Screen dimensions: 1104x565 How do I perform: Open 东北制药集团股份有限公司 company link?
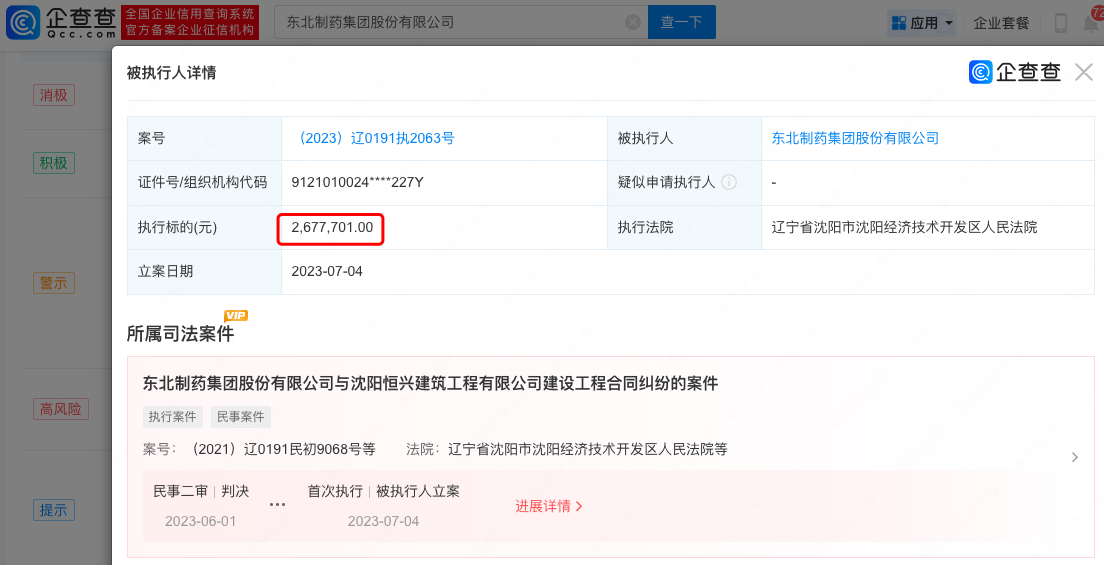point(855,138)
